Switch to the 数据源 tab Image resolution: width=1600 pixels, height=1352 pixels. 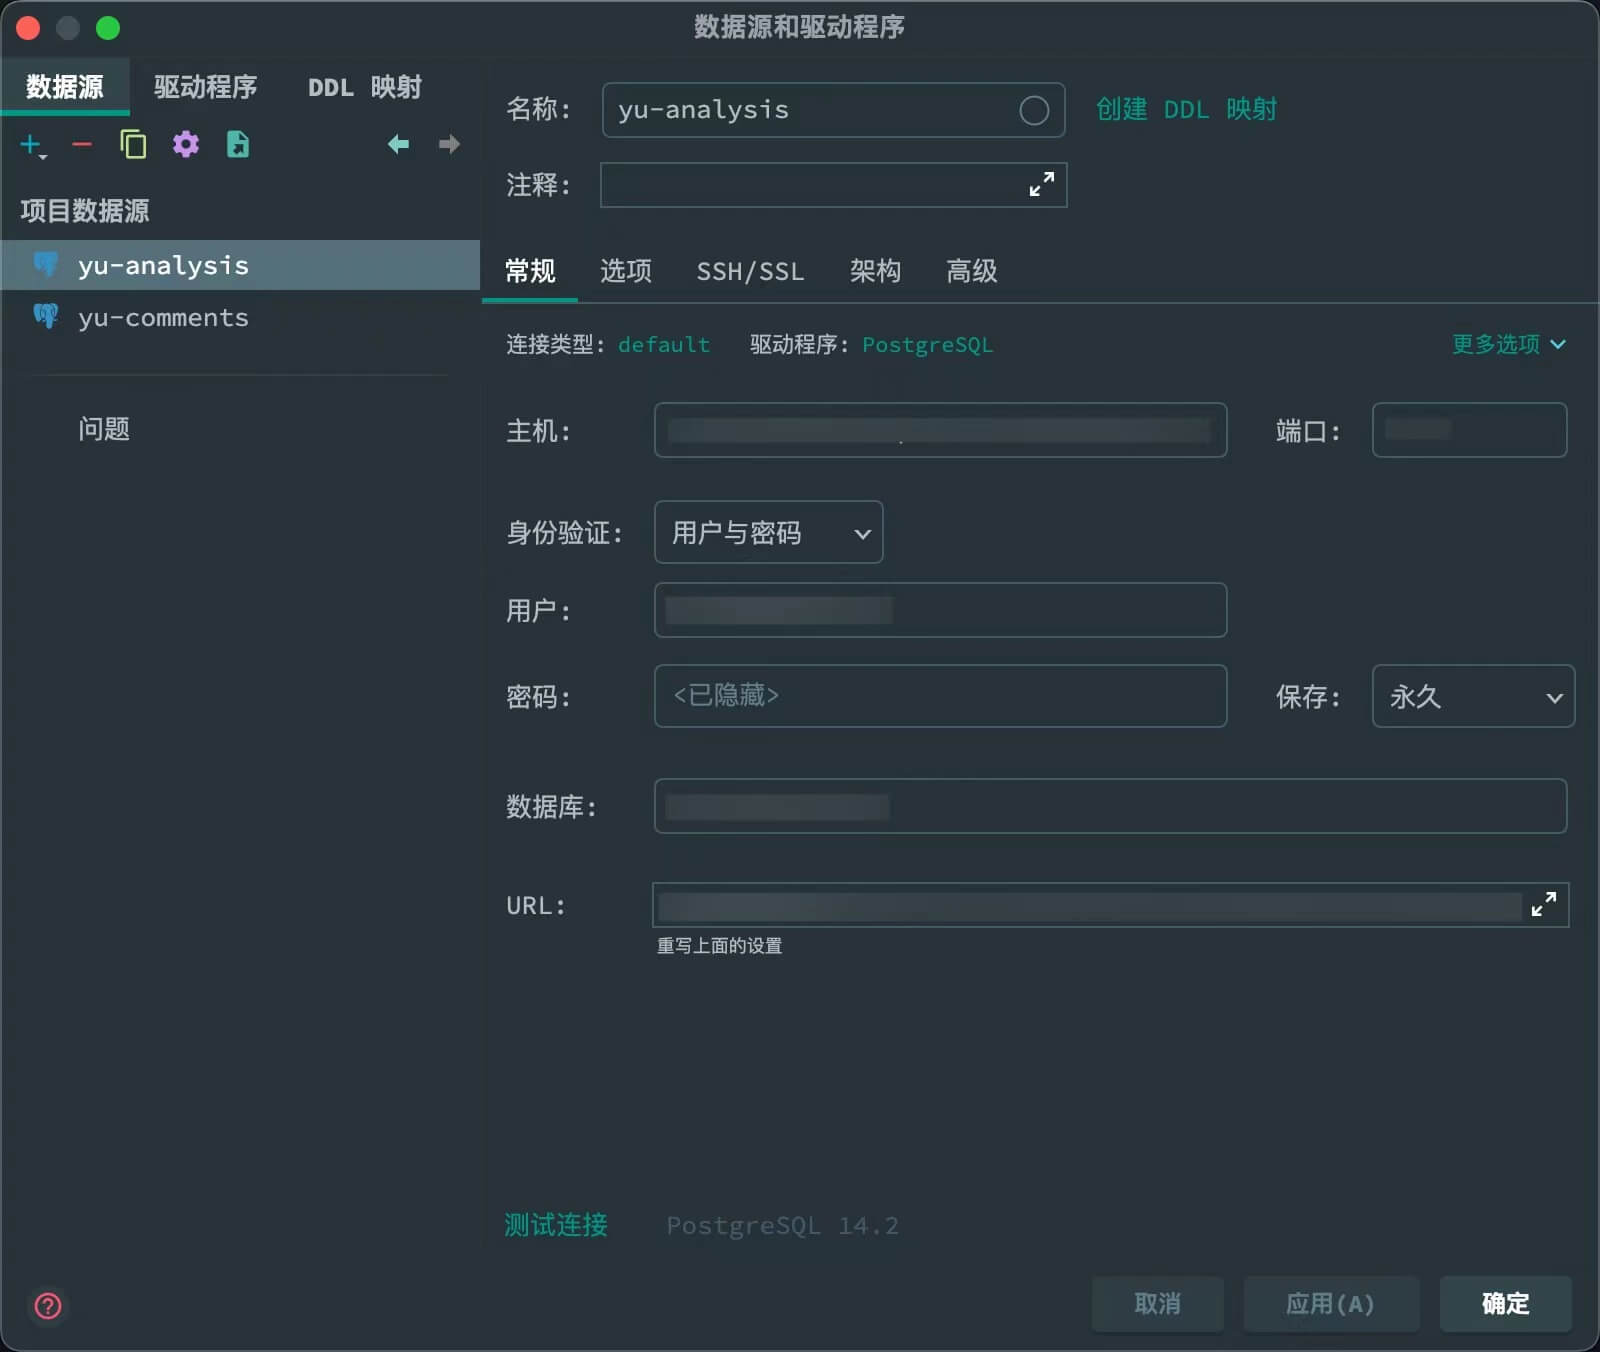click(65, 87)
